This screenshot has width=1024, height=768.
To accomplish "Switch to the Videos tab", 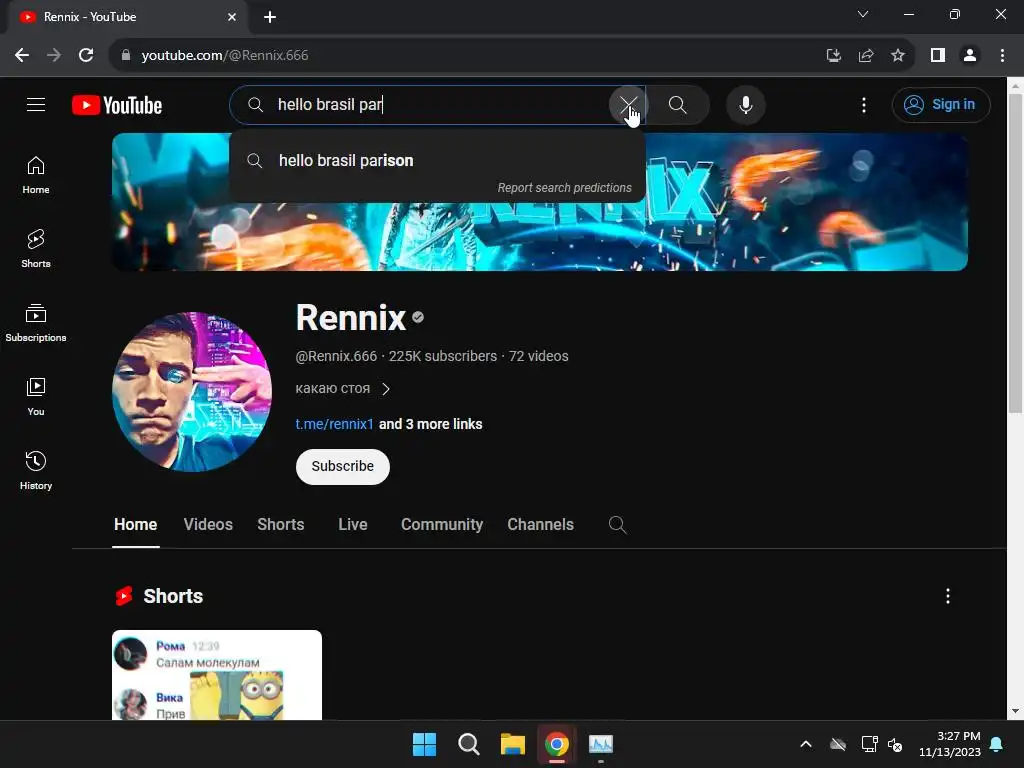I will click(208, 525).
